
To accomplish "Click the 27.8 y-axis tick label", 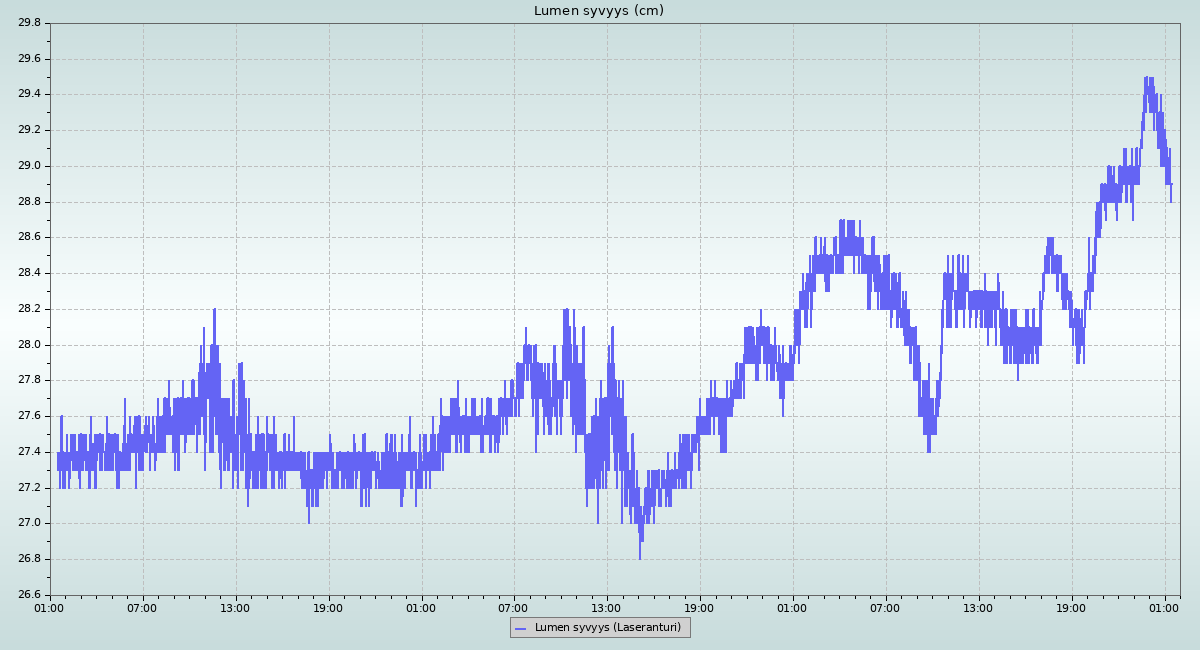I will (x=29, y=380).
